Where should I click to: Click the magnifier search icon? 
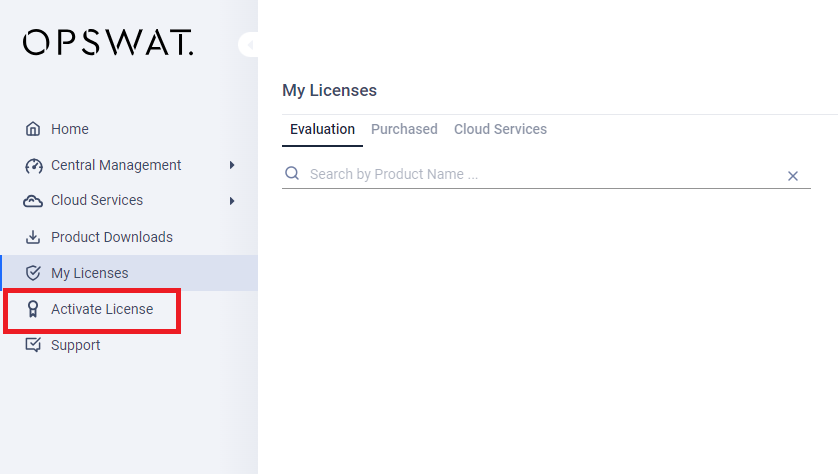click(x=292, y=173)
